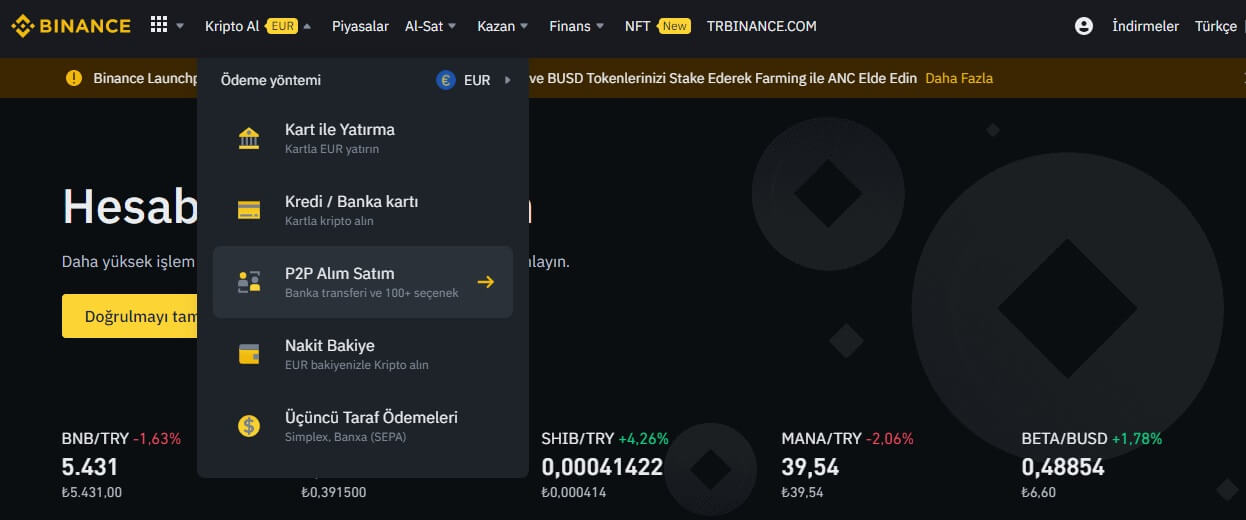1246x520 pixels.
Task: Click the New badge beside NFT
Action: (x=674, y=26)
